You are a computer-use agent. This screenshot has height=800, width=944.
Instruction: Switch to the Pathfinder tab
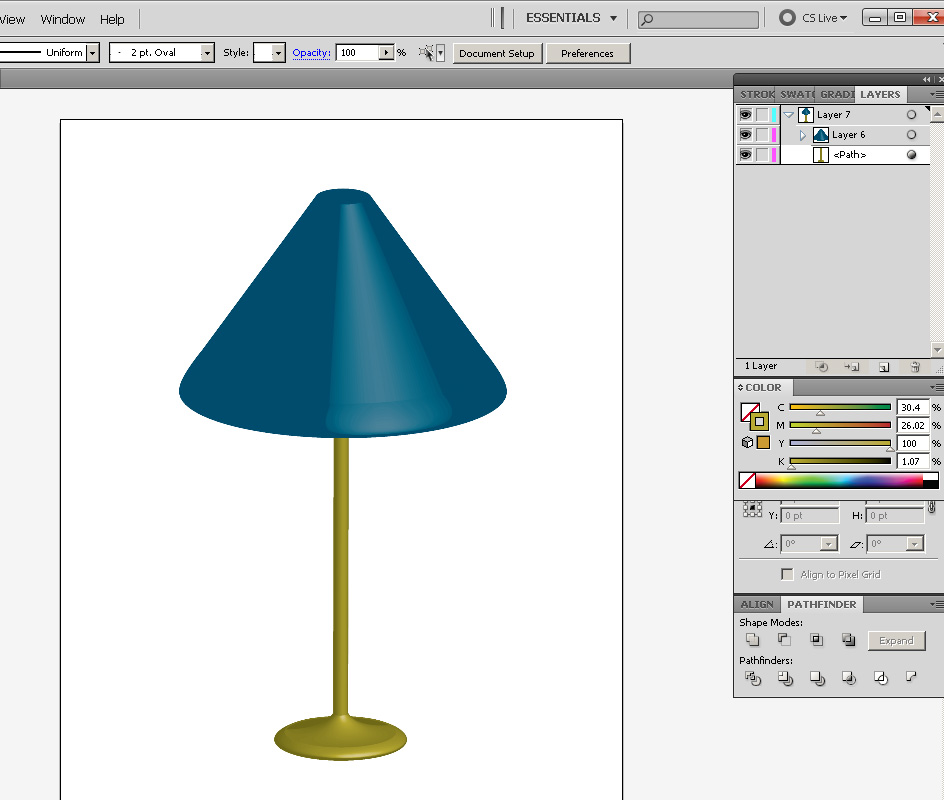click(x=822, y=604)
